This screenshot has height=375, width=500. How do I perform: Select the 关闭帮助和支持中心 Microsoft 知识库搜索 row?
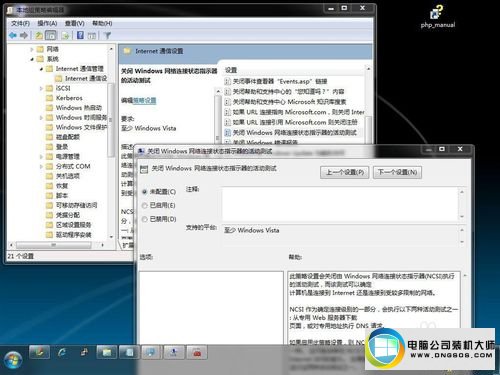(x=285, y=102)
